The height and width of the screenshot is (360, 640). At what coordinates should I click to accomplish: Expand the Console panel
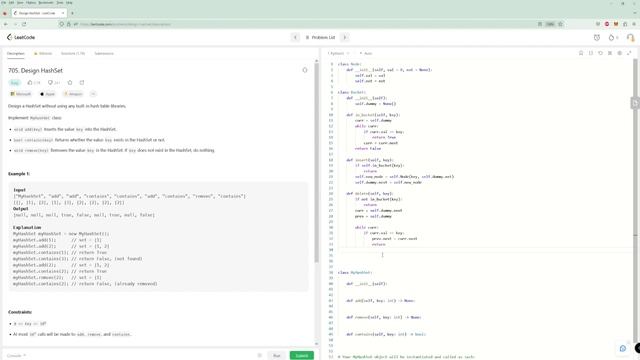click(16, 356)
